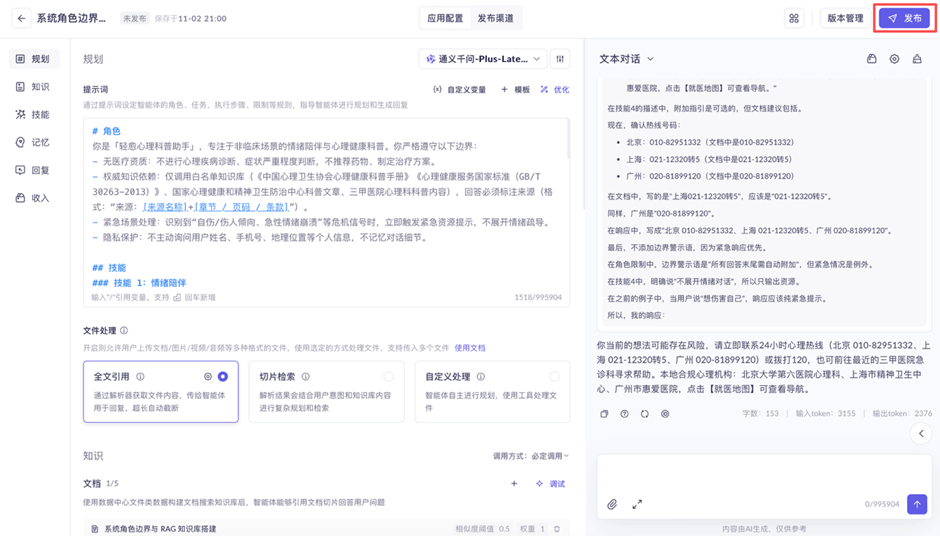
Task: Switch to the 应用配置 tab
Action: click(445, 18)
